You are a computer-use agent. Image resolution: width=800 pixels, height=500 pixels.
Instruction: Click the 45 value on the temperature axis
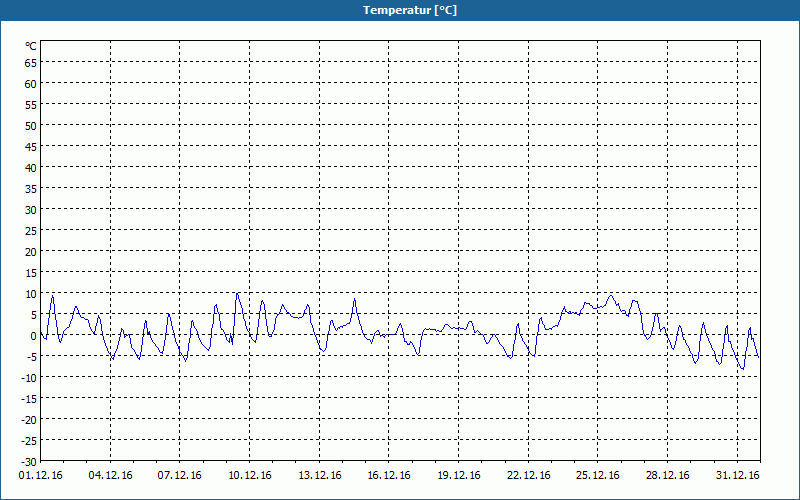(x=31, y=147)
